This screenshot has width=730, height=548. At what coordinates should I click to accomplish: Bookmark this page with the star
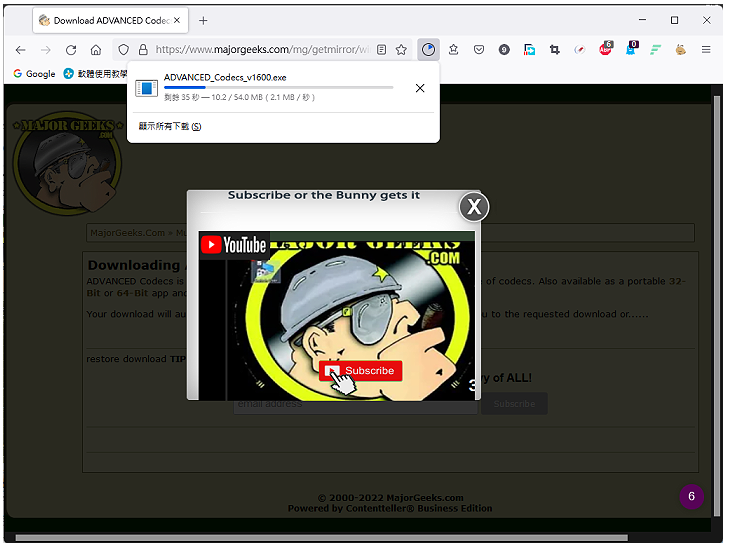click(x=401, y=50)
